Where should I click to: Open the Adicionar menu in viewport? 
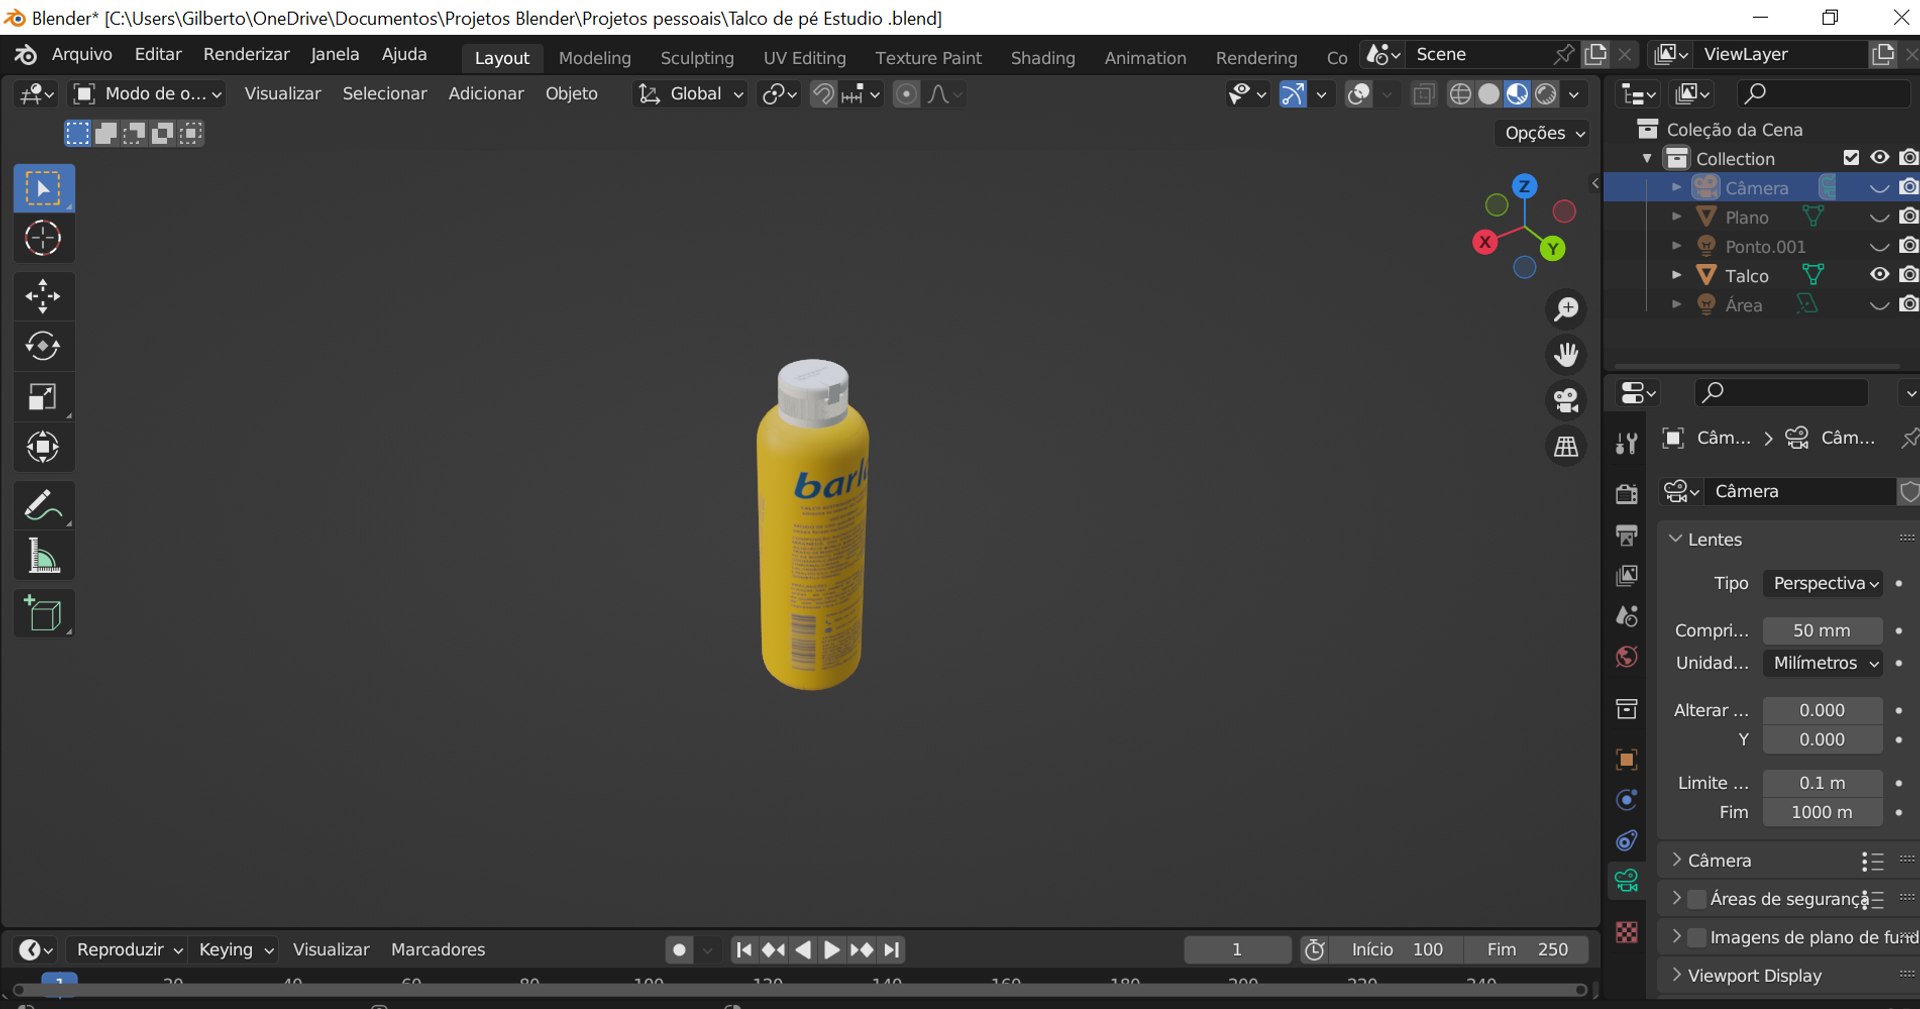coord(486,94)
